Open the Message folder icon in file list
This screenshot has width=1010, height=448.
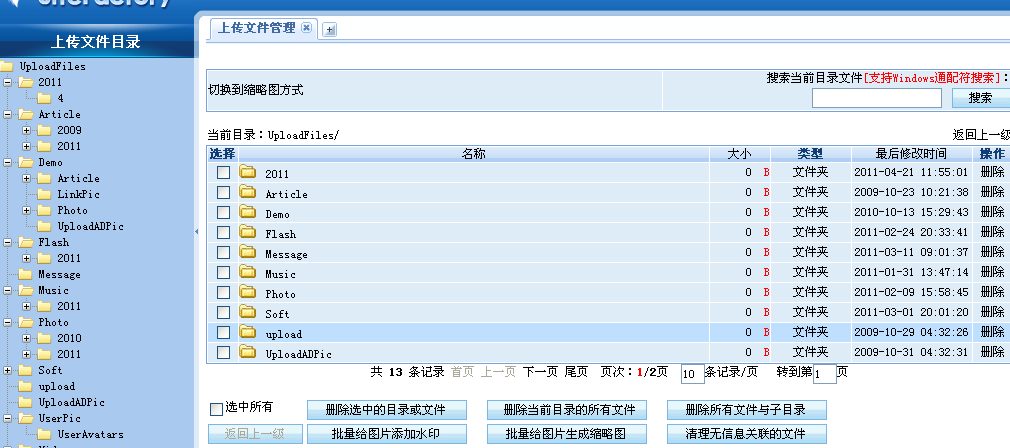(247, 251)
